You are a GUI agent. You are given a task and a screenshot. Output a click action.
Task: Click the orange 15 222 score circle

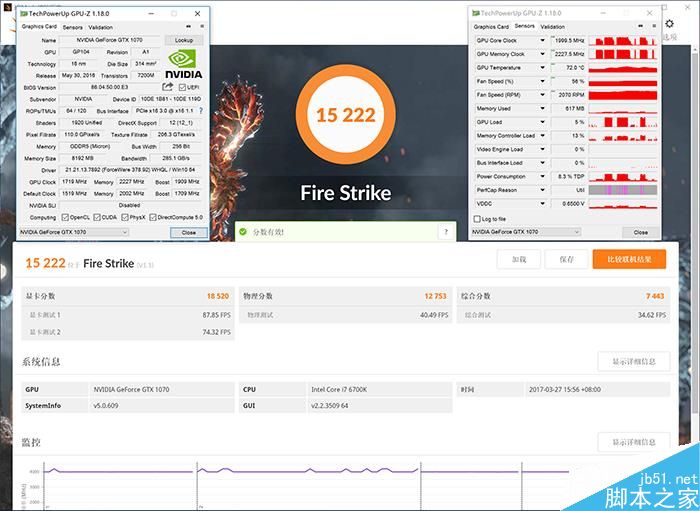346,115
